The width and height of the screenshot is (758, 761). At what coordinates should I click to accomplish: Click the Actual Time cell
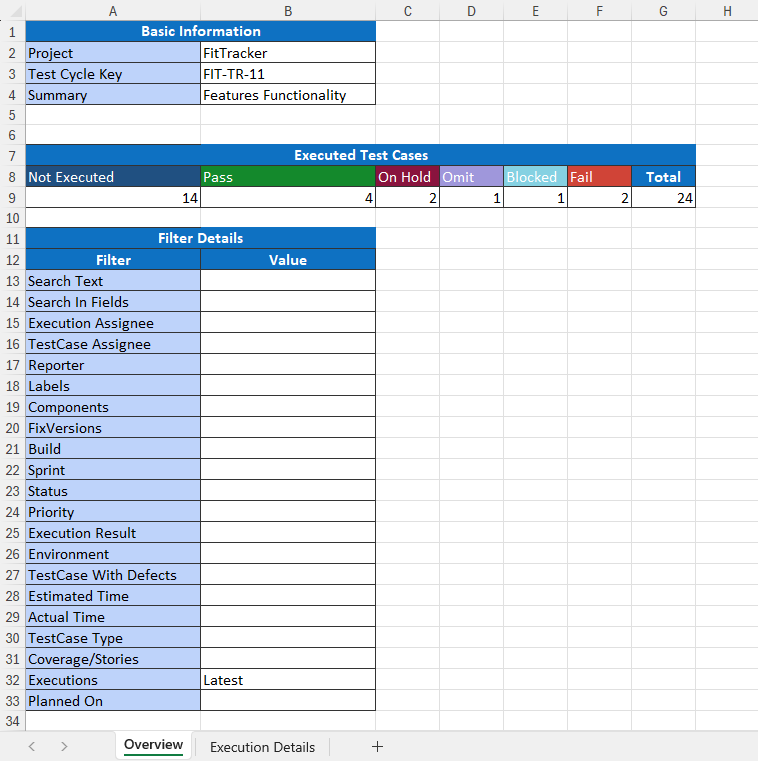pyautogui.click(x=113, y=616)
